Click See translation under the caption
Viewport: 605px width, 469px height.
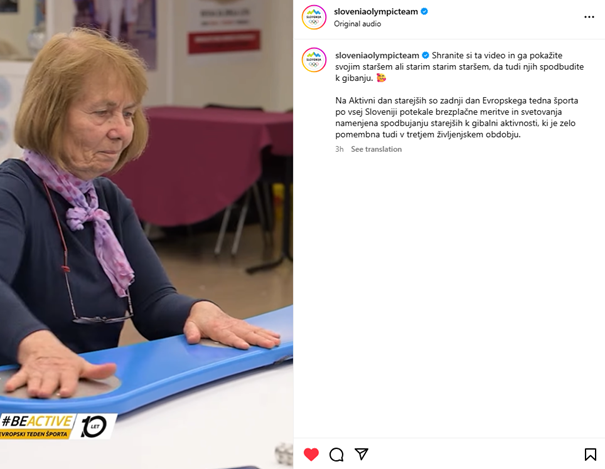click(376, 149)
